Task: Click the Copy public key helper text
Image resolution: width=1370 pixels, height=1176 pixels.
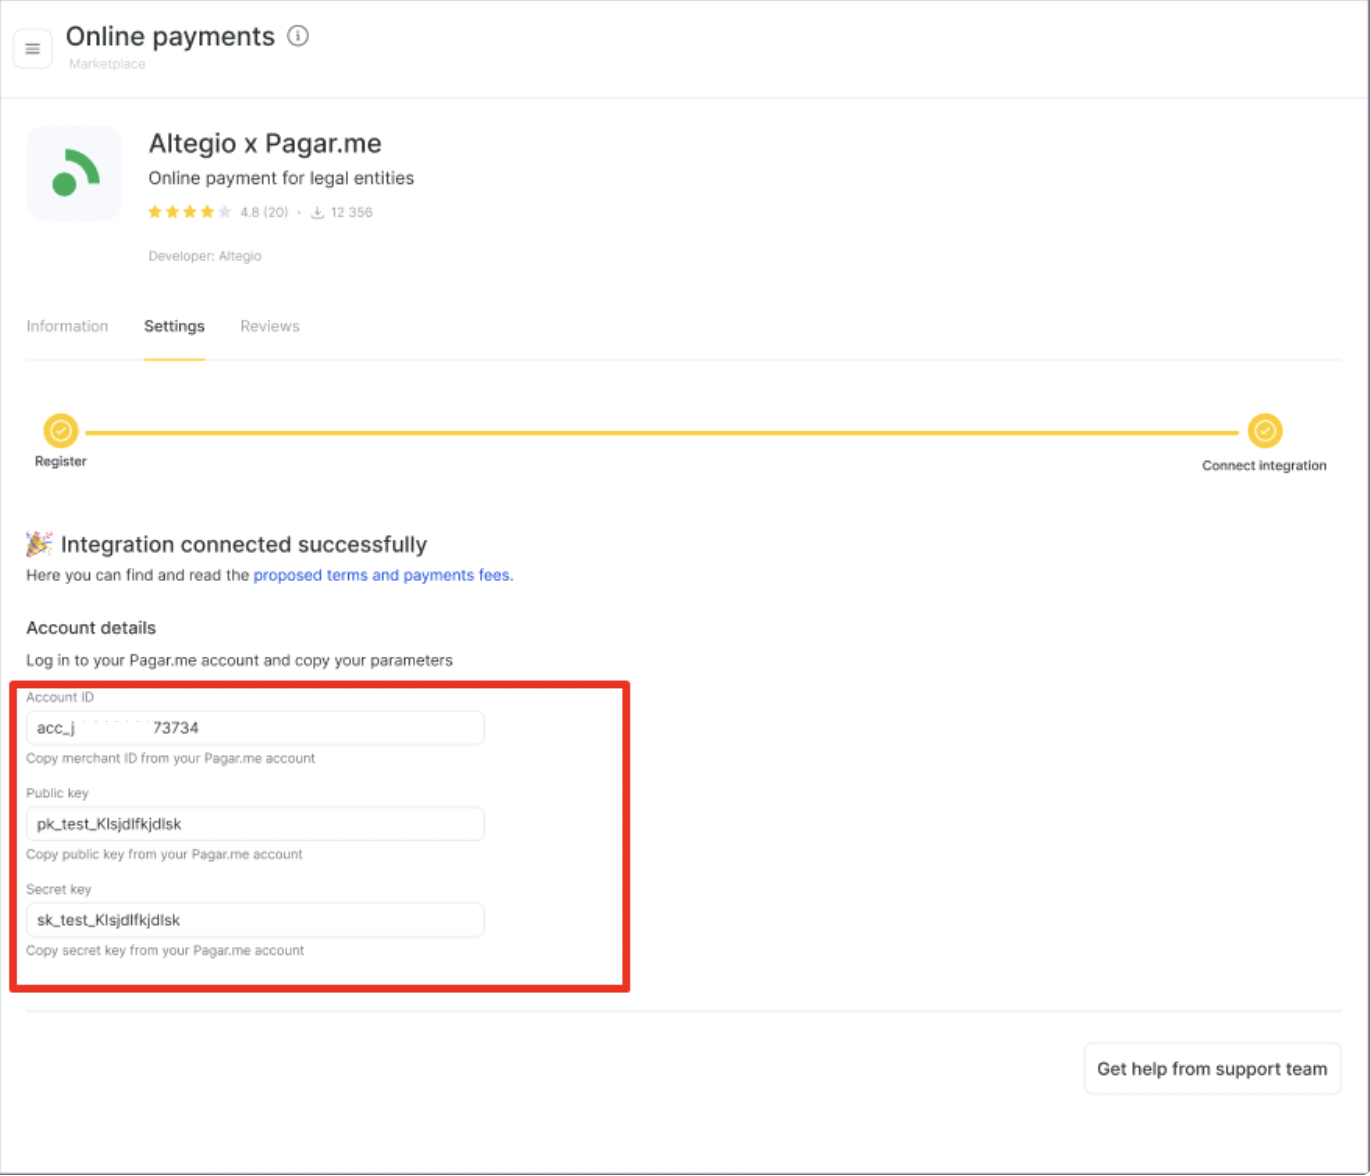Action: (164, 854)
